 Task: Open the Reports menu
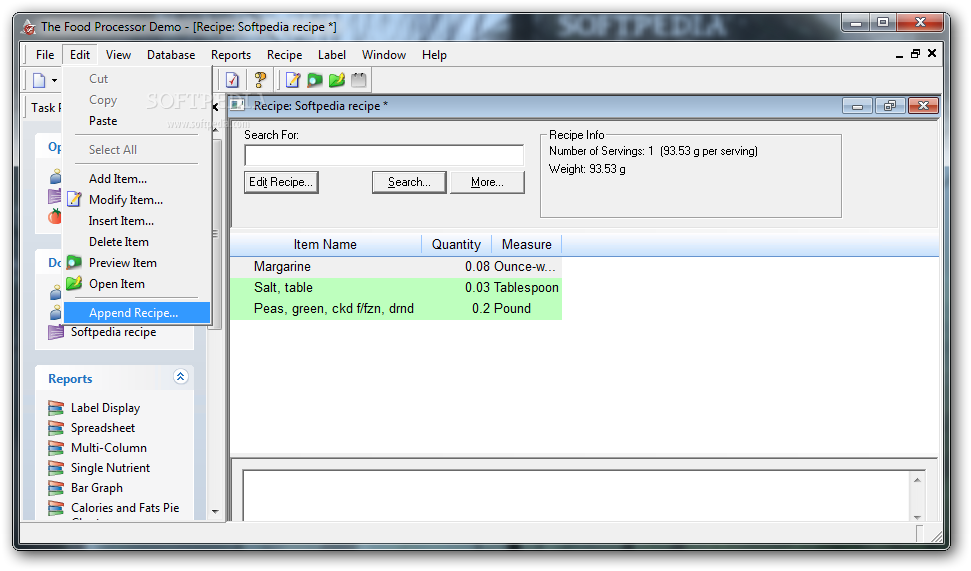(231, 54)
